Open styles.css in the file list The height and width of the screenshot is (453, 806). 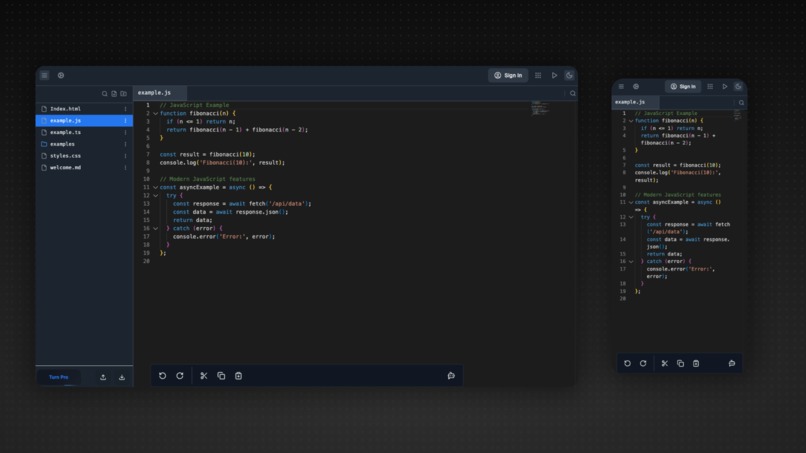tap(84, 155)
